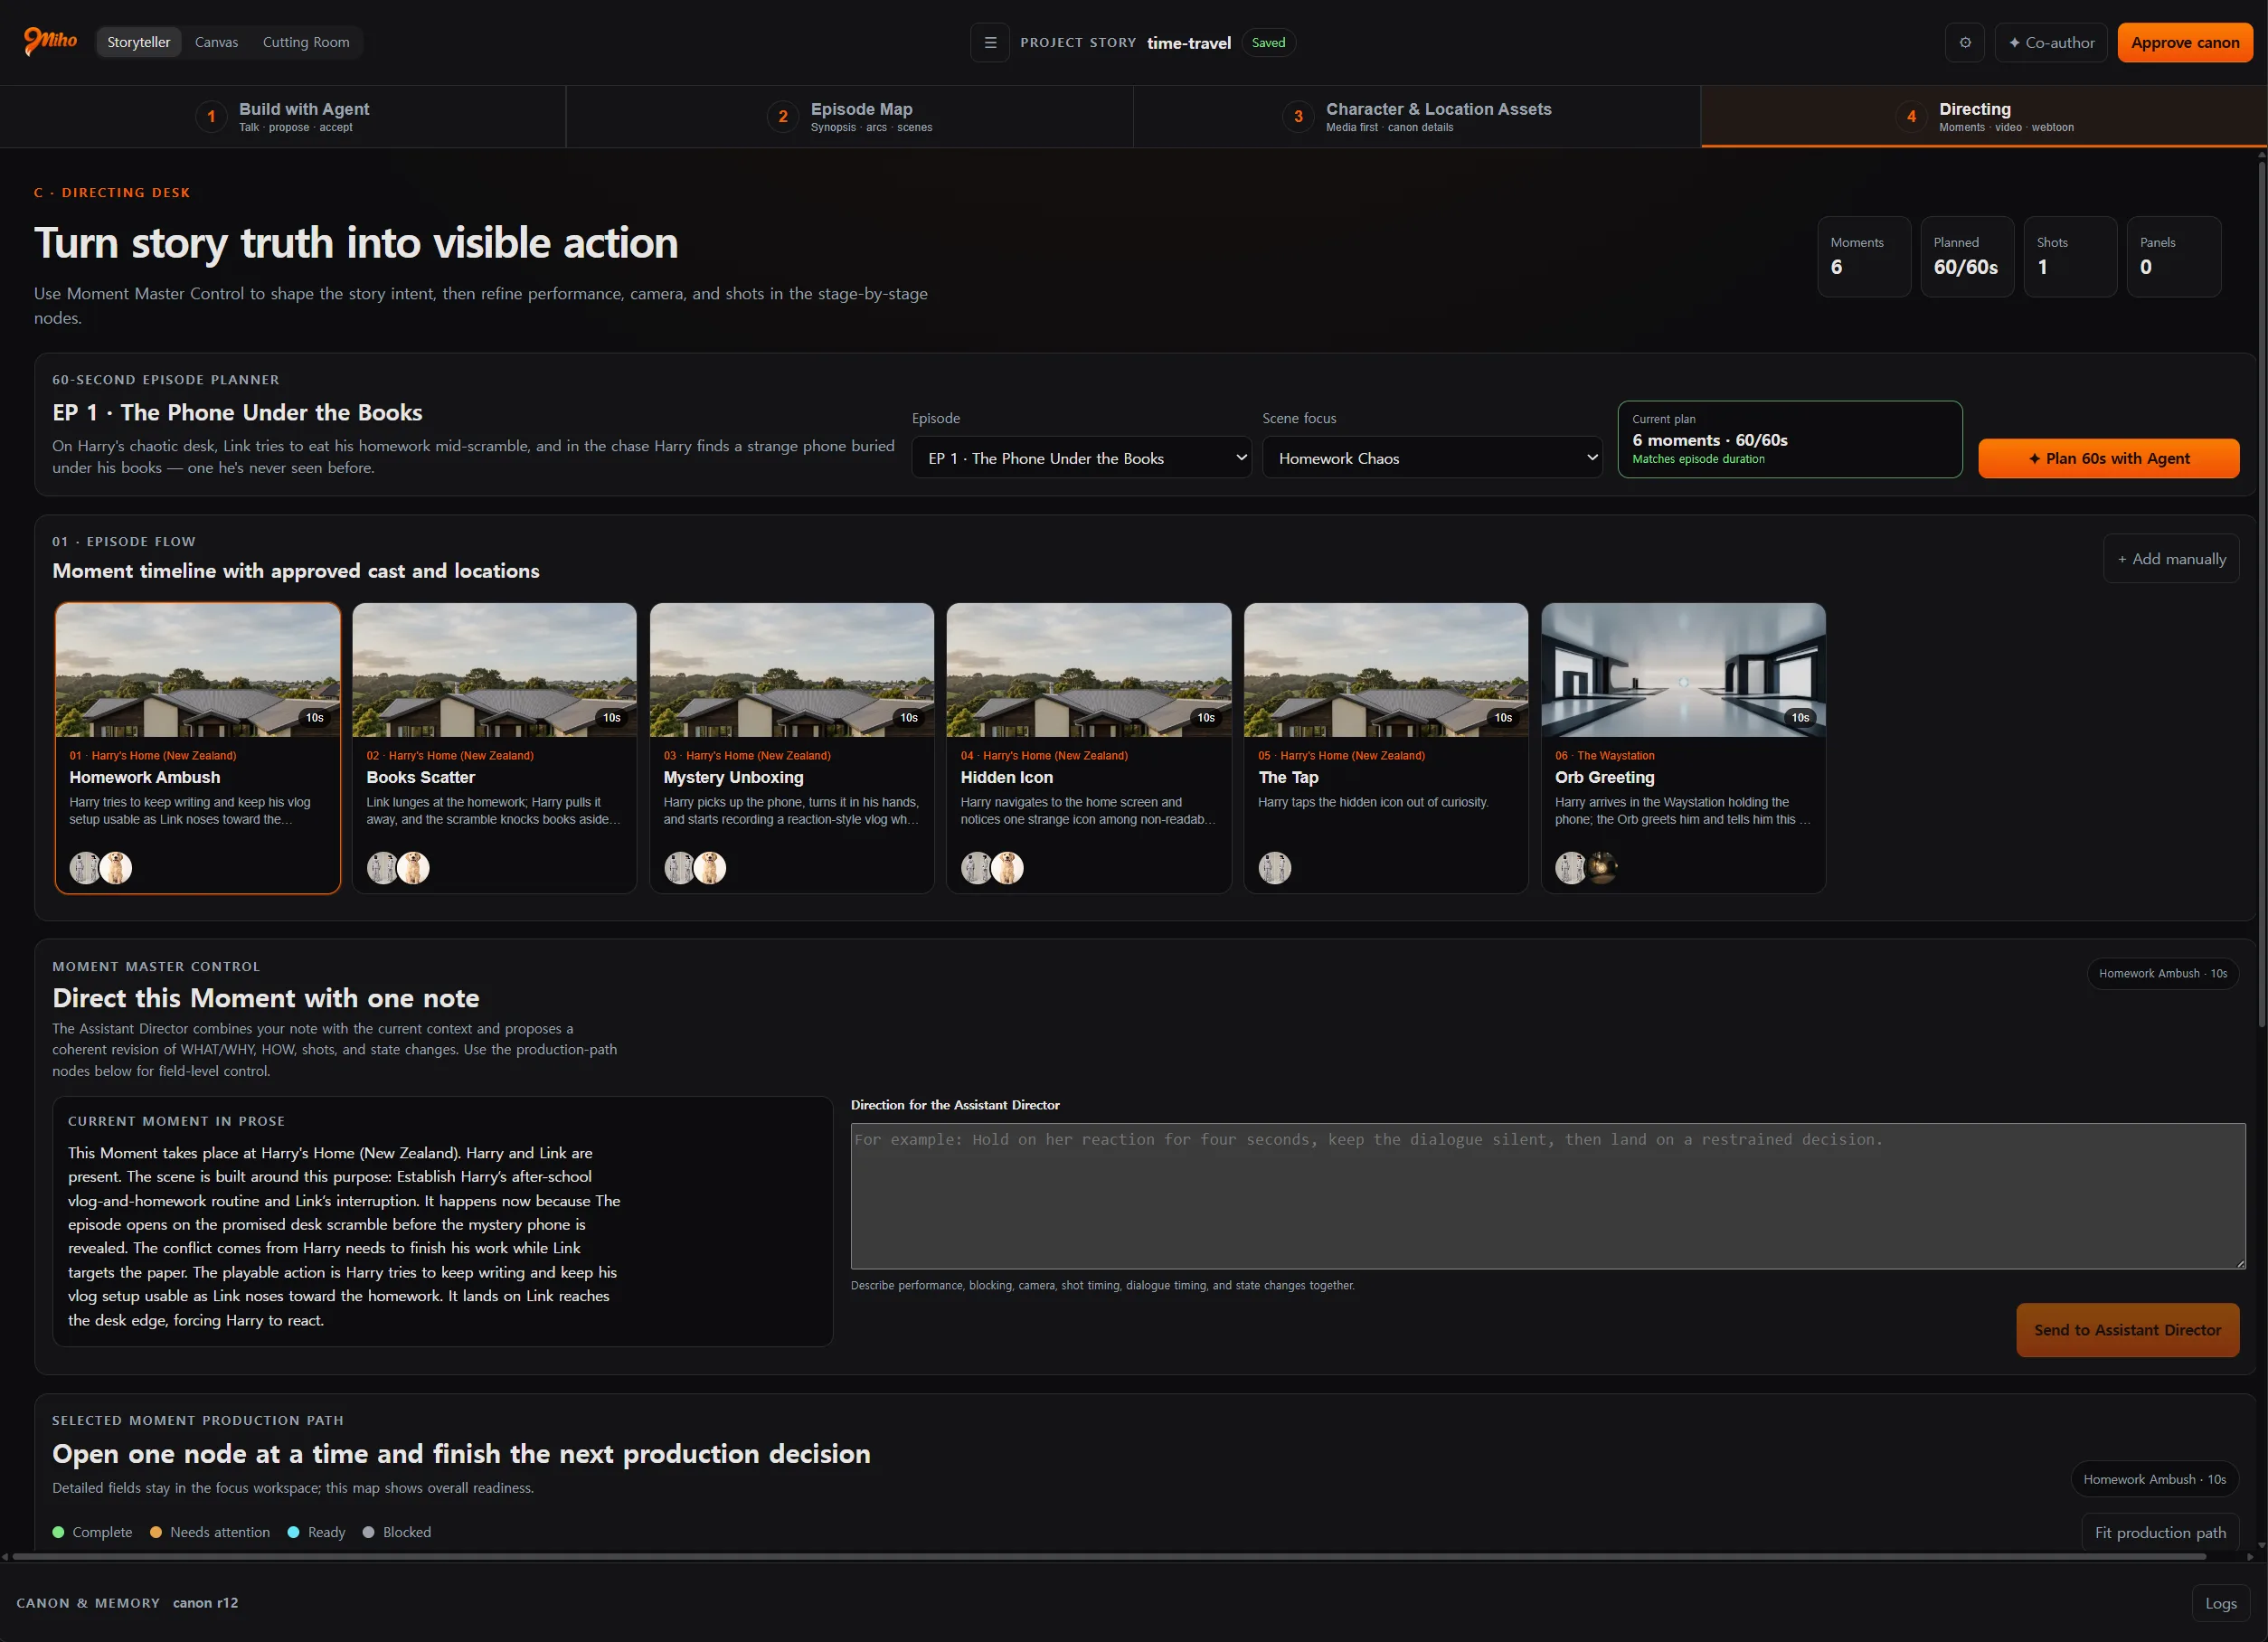The image size is (2268, 1642).
Task: Click the dog avatar on Books Scatter card
Action: pos(413,867)
